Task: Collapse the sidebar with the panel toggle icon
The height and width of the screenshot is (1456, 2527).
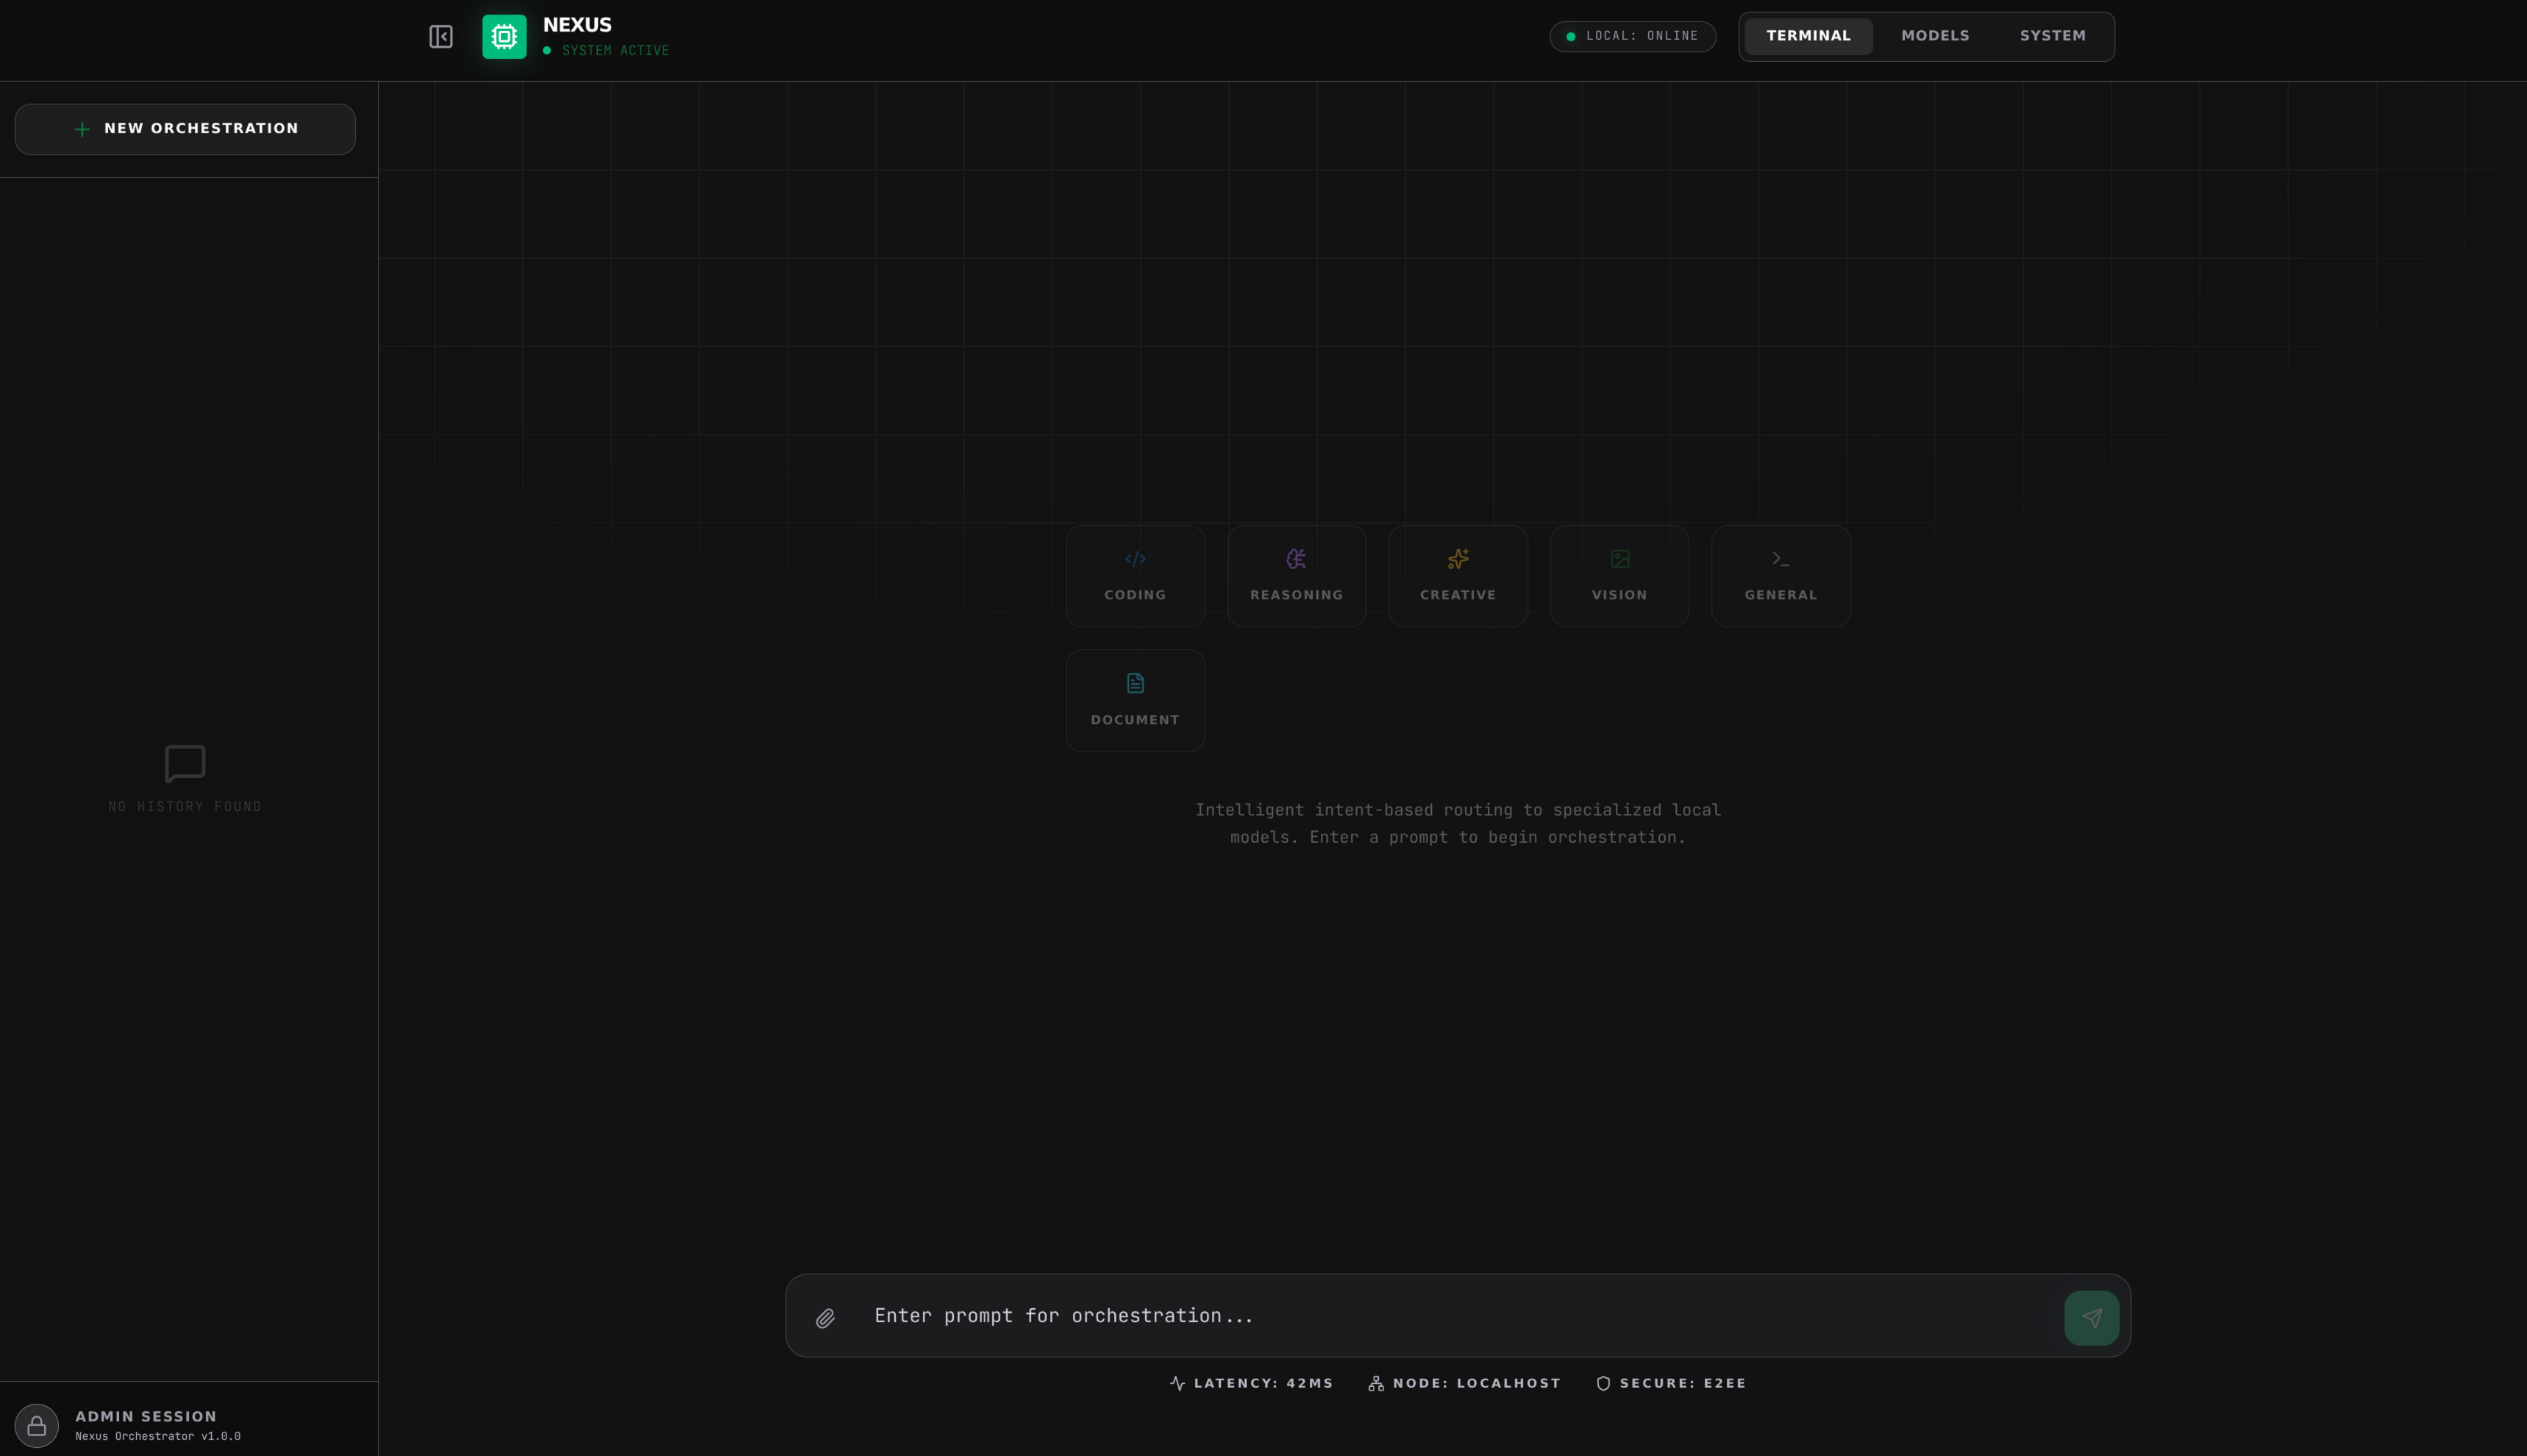Action: (x=441, y=37)
